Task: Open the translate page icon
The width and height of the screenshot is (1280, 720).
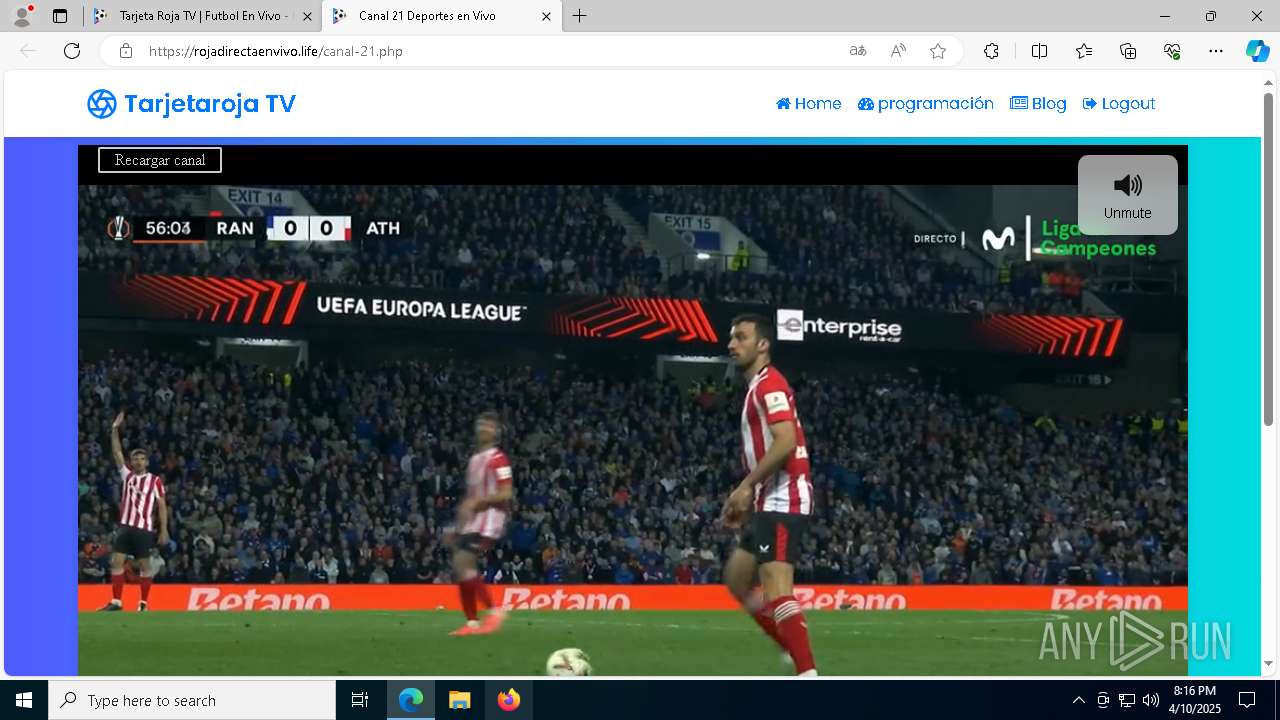Action: coord(858,51)
